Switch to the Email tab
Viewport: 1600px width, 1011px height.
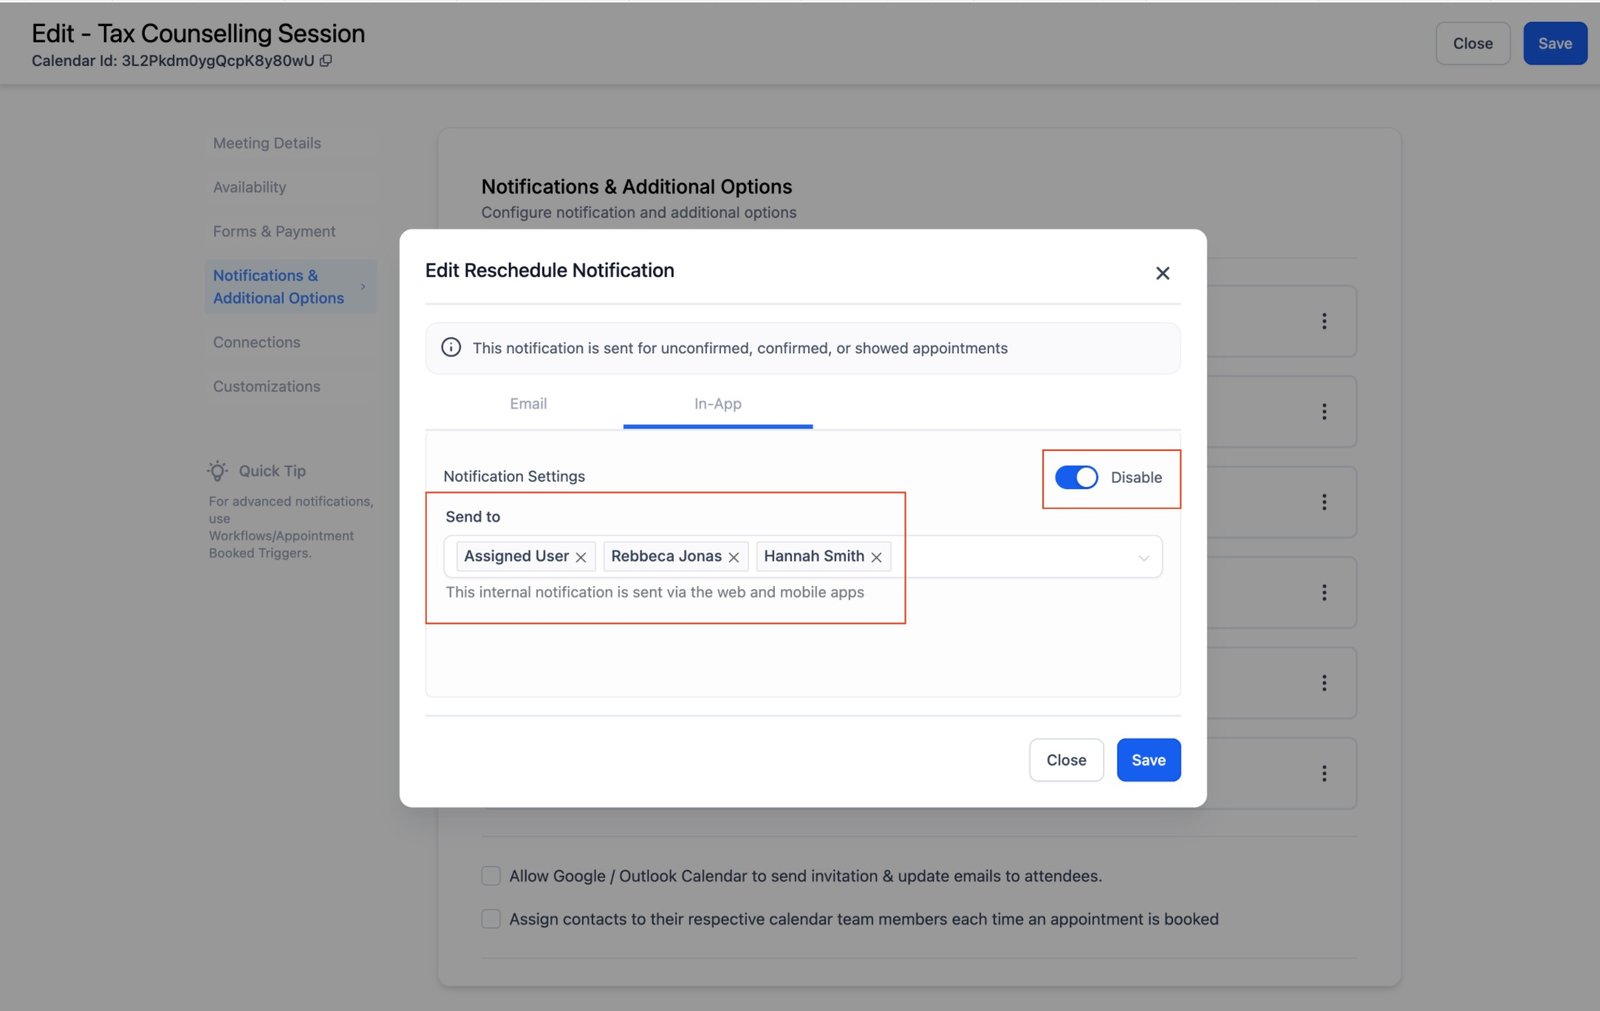[x=528, y=404]
